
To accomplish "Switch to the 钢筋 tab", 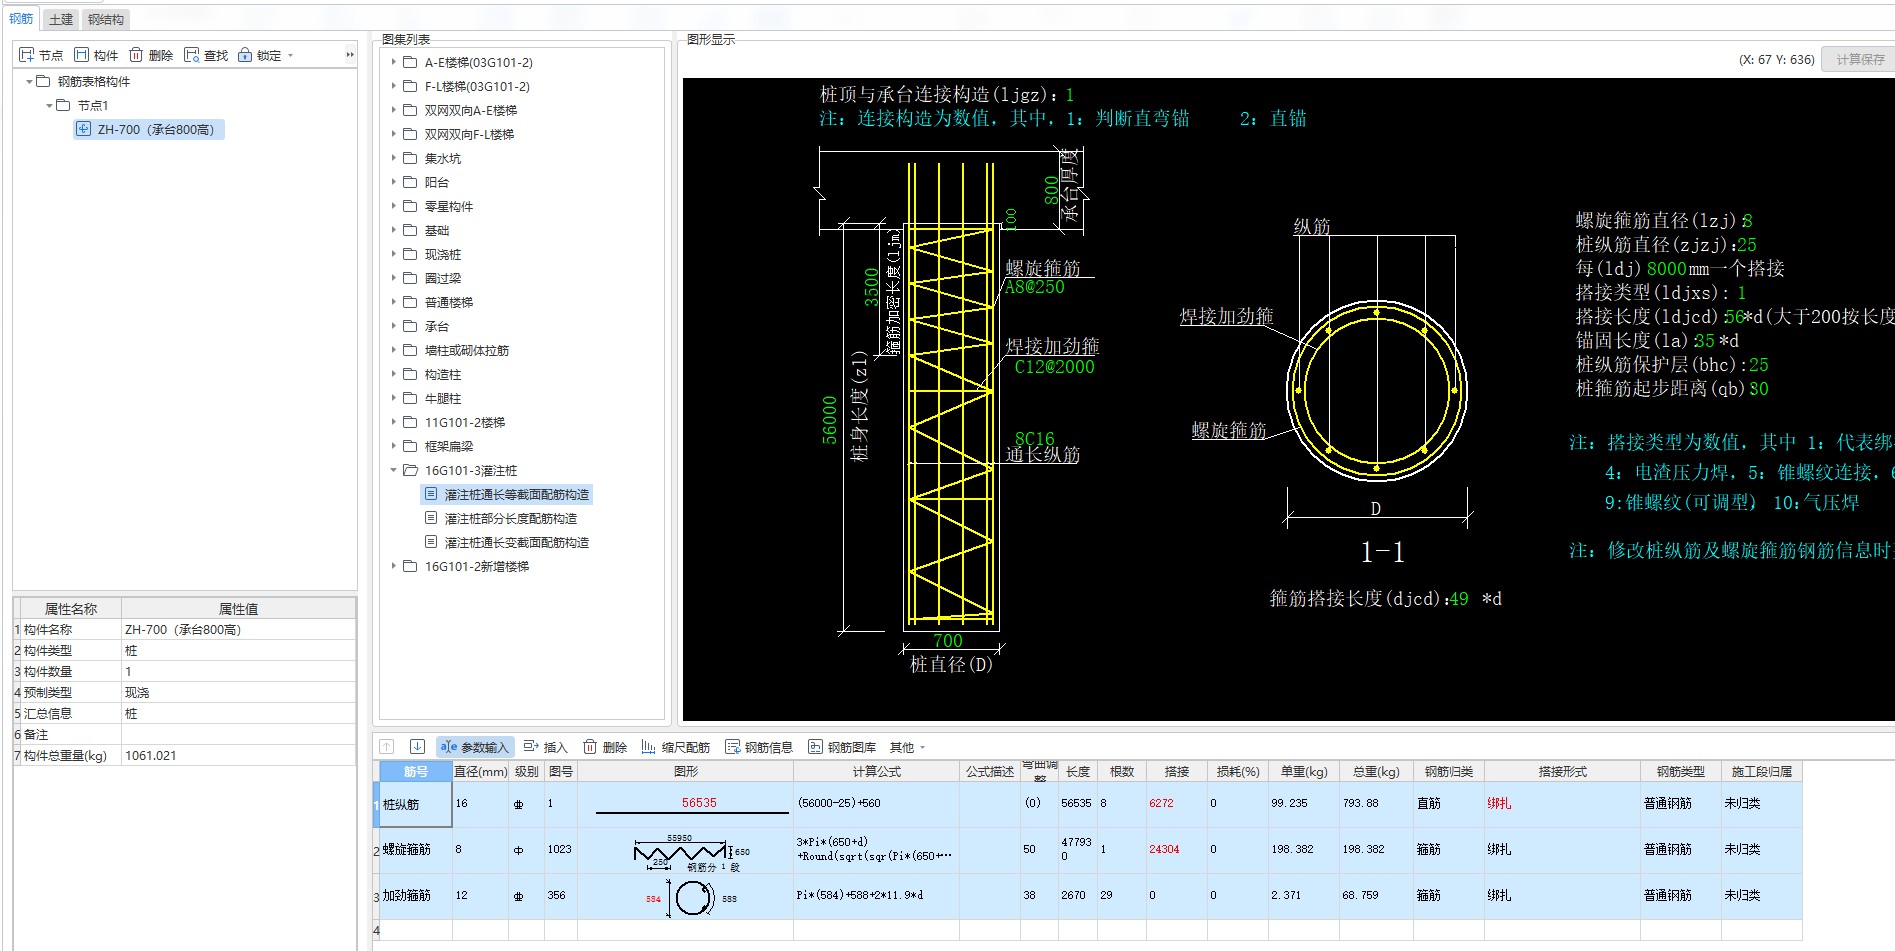I will (x=21, y=19).
